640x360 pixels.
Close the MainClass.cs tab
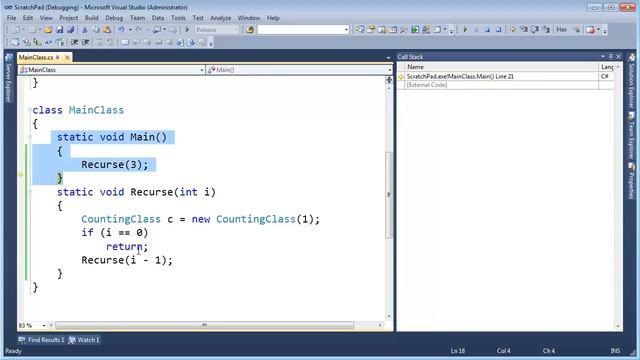click(67, 58)
